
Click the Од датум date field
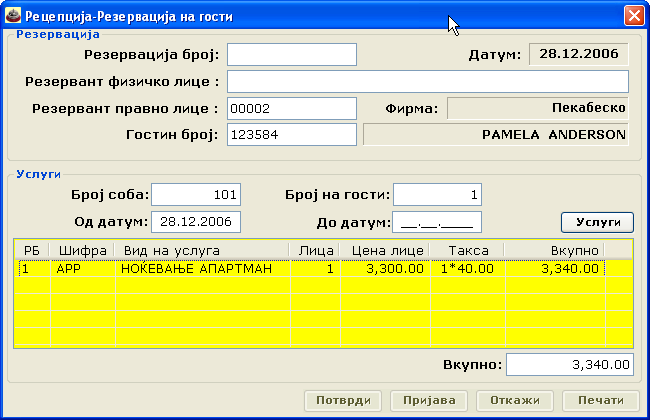coord(196,221)
